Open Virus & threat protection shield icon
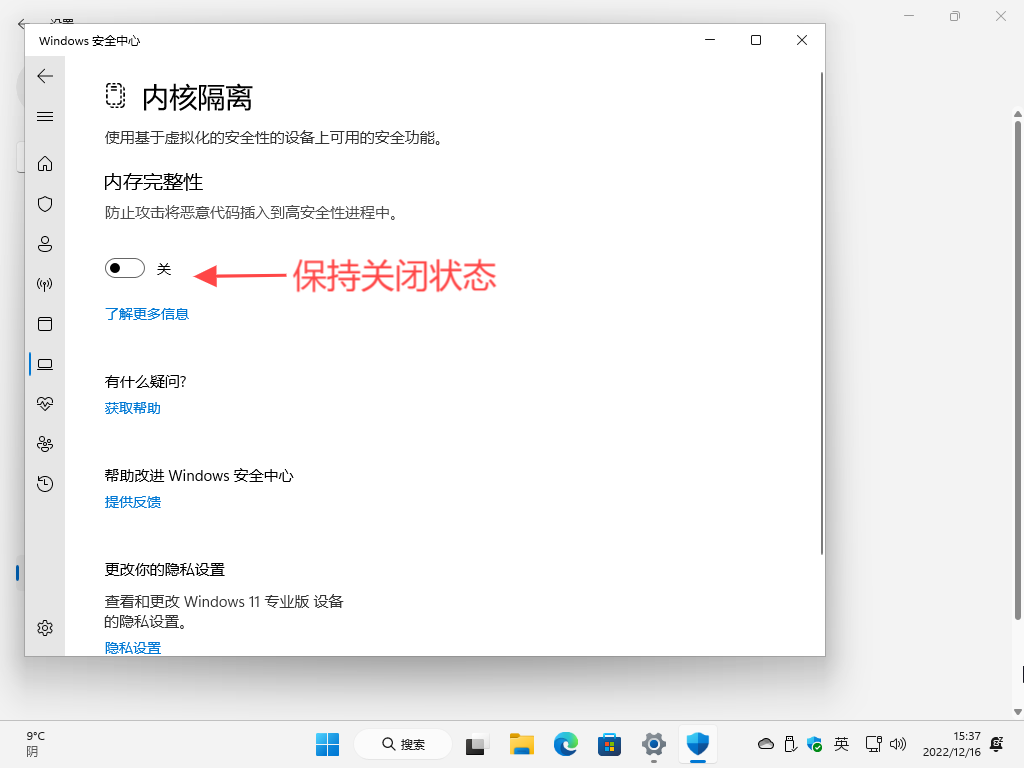 45,204
